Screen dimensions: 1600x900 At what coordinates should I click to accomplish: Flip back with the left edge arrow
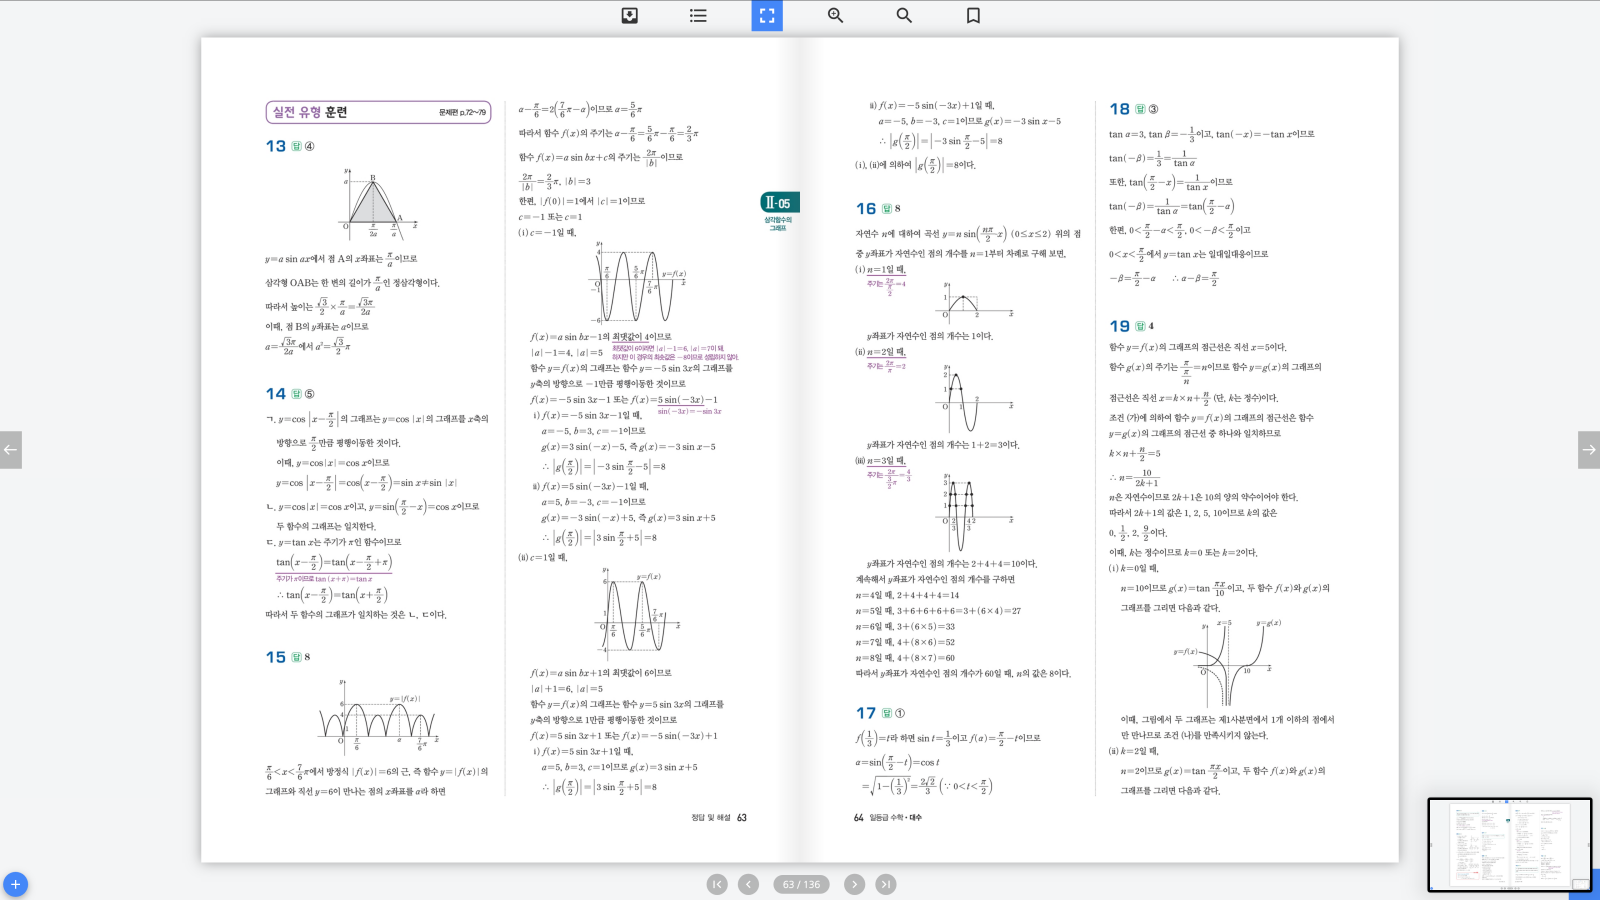[x=10, y=450]
